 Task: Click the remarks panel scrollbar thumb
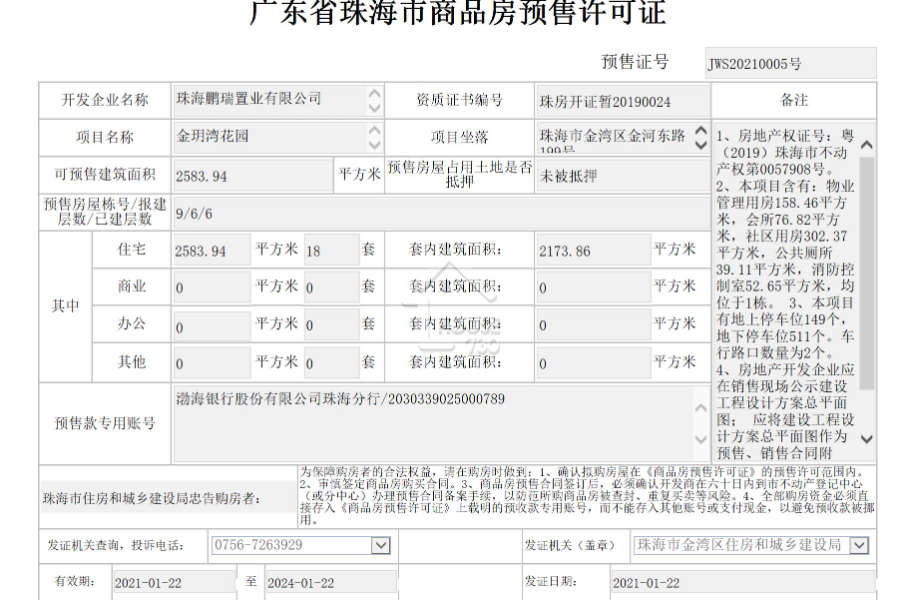pos(867,273)
